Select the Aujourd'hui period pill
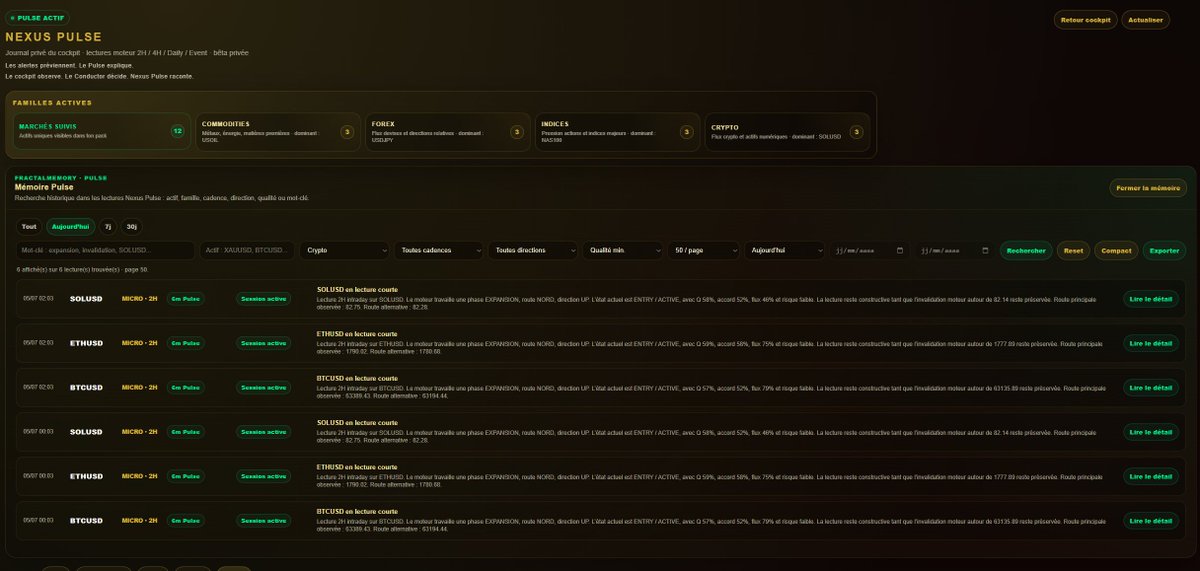 tap(71, 226)
